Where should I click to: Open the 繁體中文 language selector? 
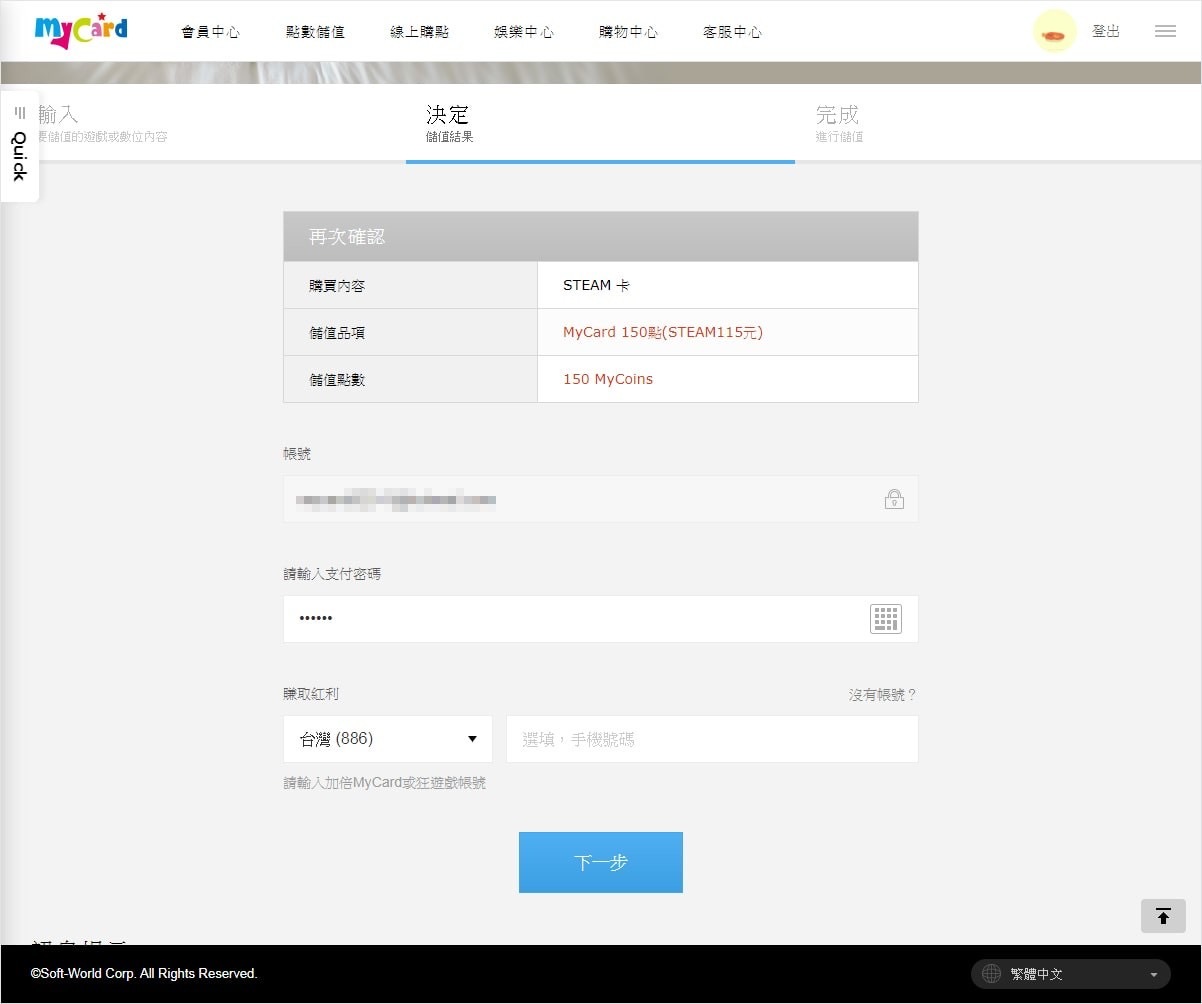(1071, 974)
